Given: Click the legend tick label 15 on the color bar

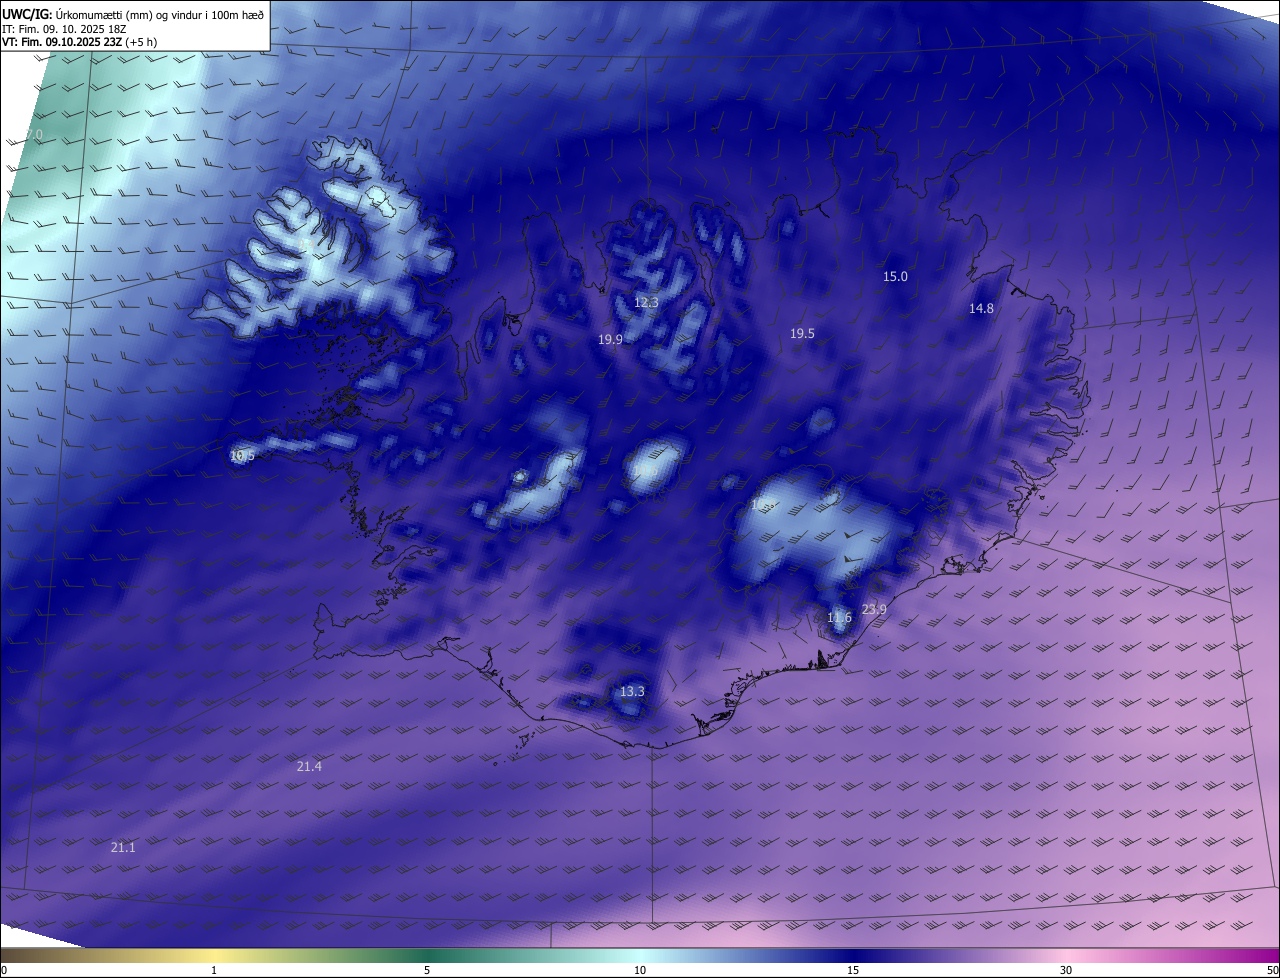Looking at the screenshot, I should 853,970.
